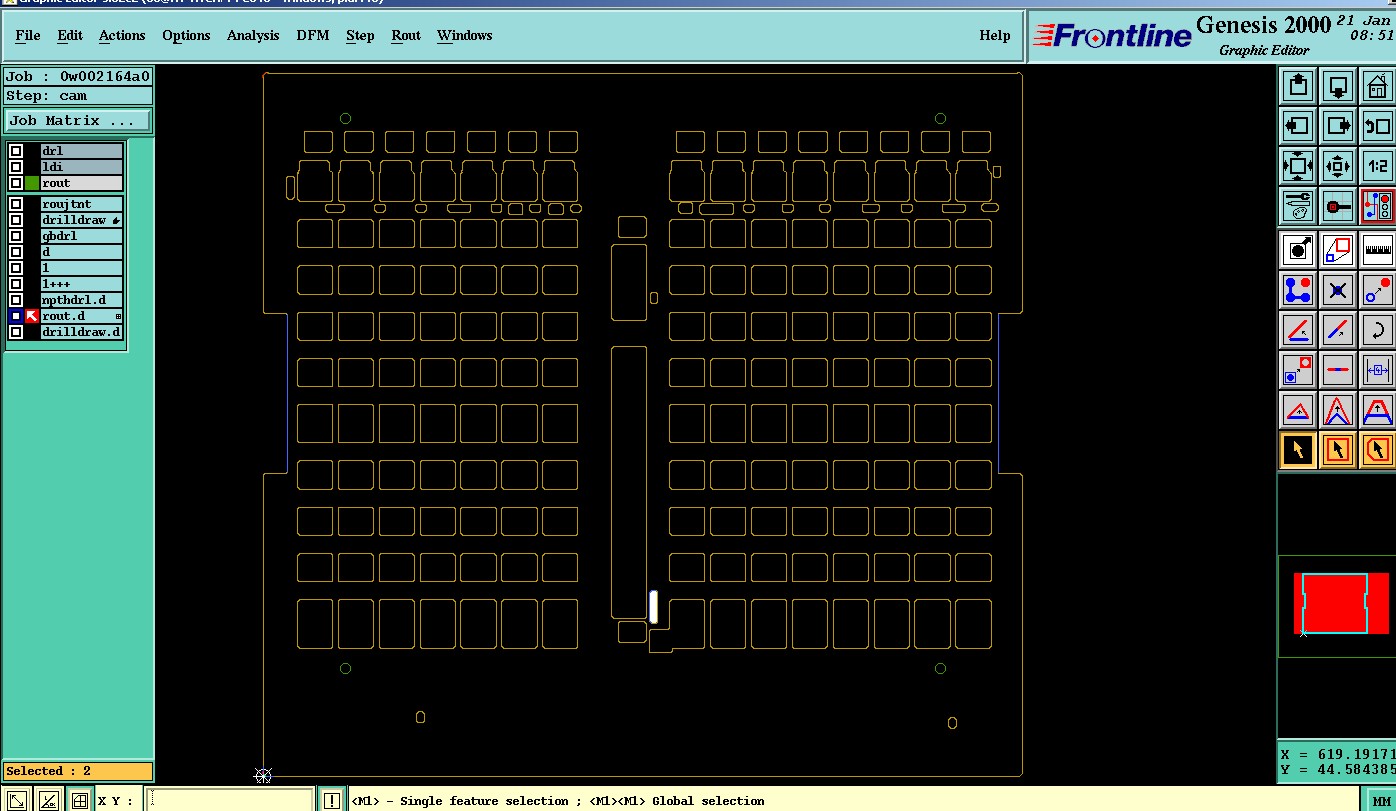This screenshot has height=811, width=1396.
Task: Select the dimension arrows with box tool
Action: tap(1377, 370)
